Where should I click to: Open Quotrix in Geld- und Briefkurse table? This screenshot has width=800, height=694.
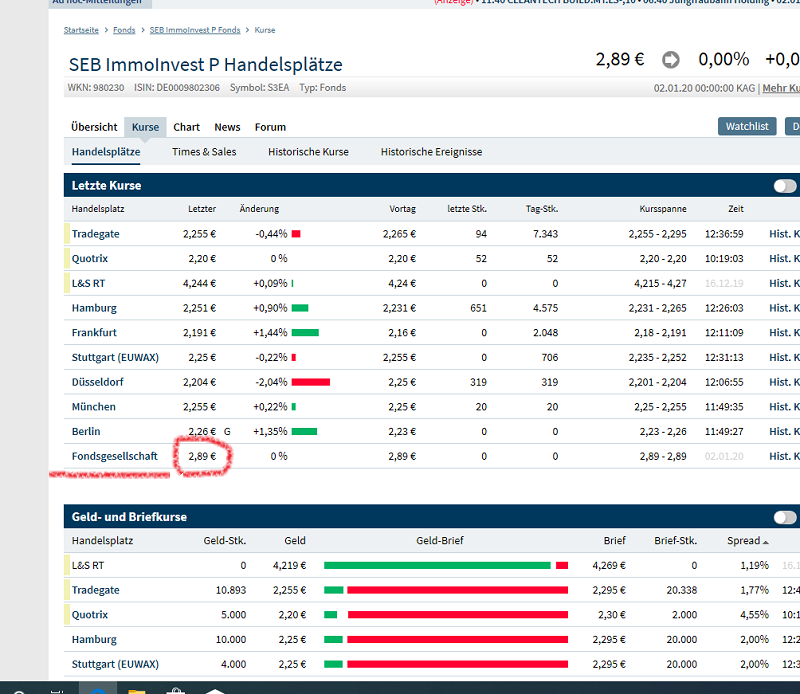[90, 615]
